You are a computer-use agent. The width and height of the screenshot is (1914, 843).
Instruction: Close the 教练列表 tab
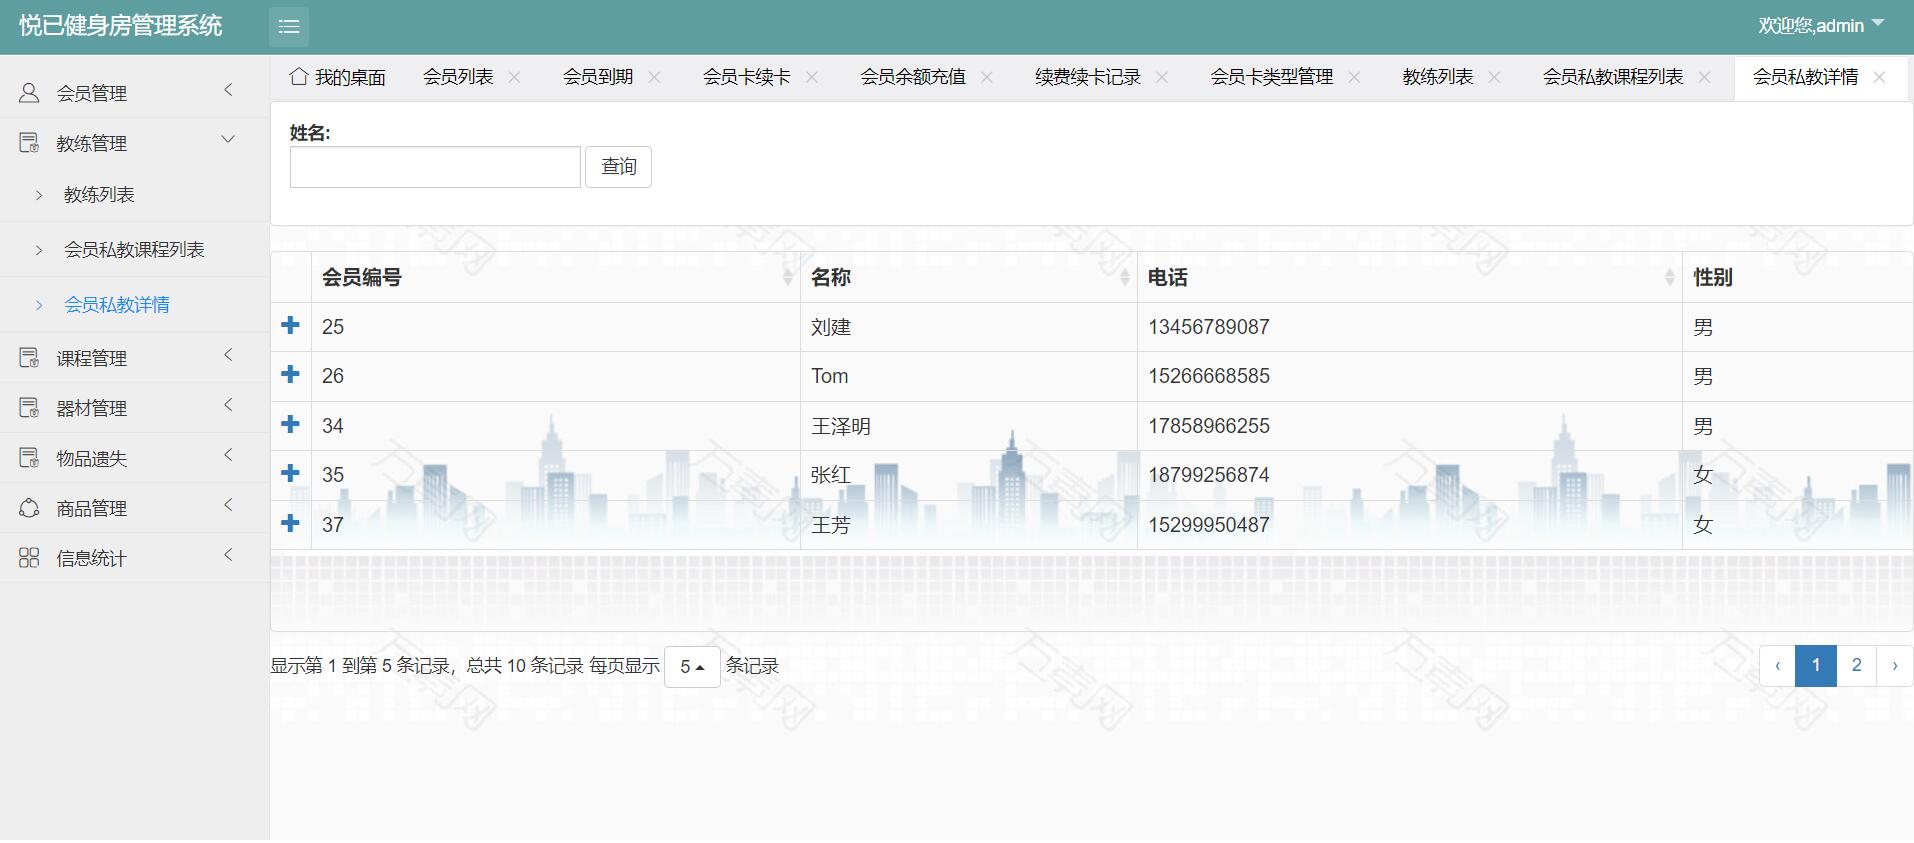tap(1494, 77)
